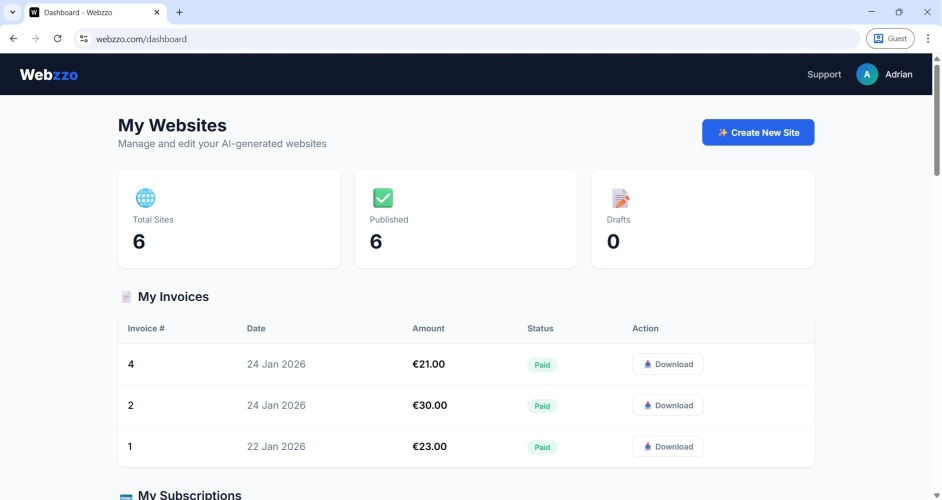
Task: Click the browser forward arrow
Action: pos(35,38)
